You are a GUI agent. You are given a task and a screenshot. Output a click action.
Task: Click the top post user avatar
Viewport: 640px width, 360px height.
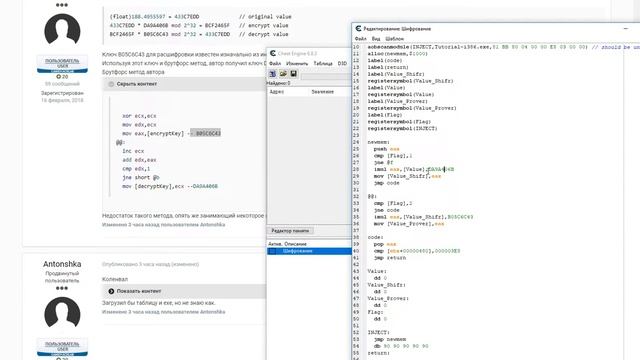click(62, 31)
